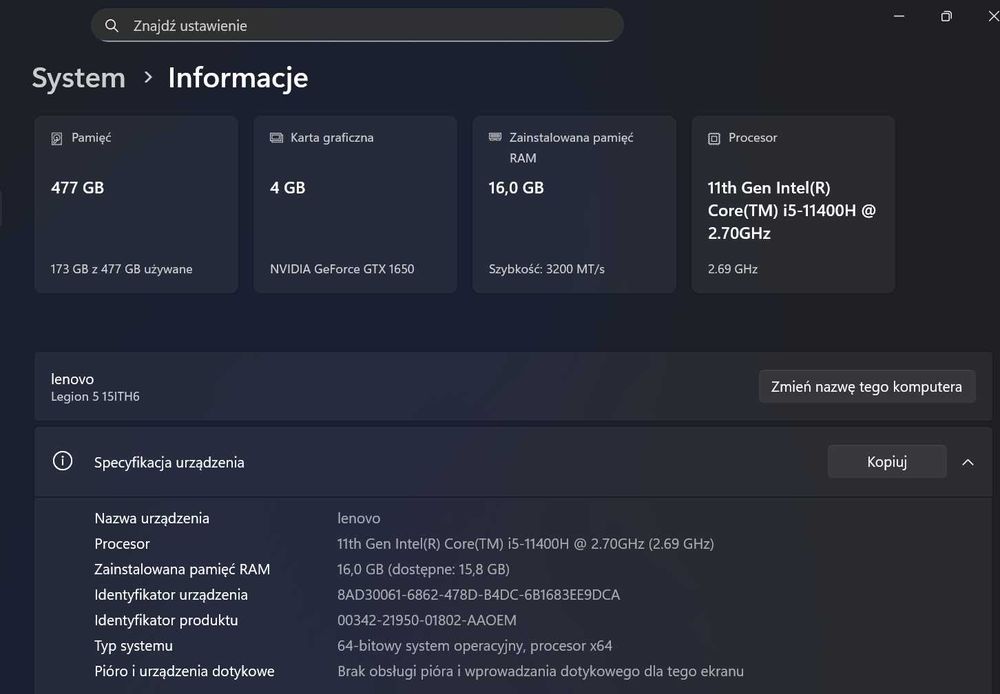Click the '2.69 GHz' value in Procesor card

coord(733,269)
